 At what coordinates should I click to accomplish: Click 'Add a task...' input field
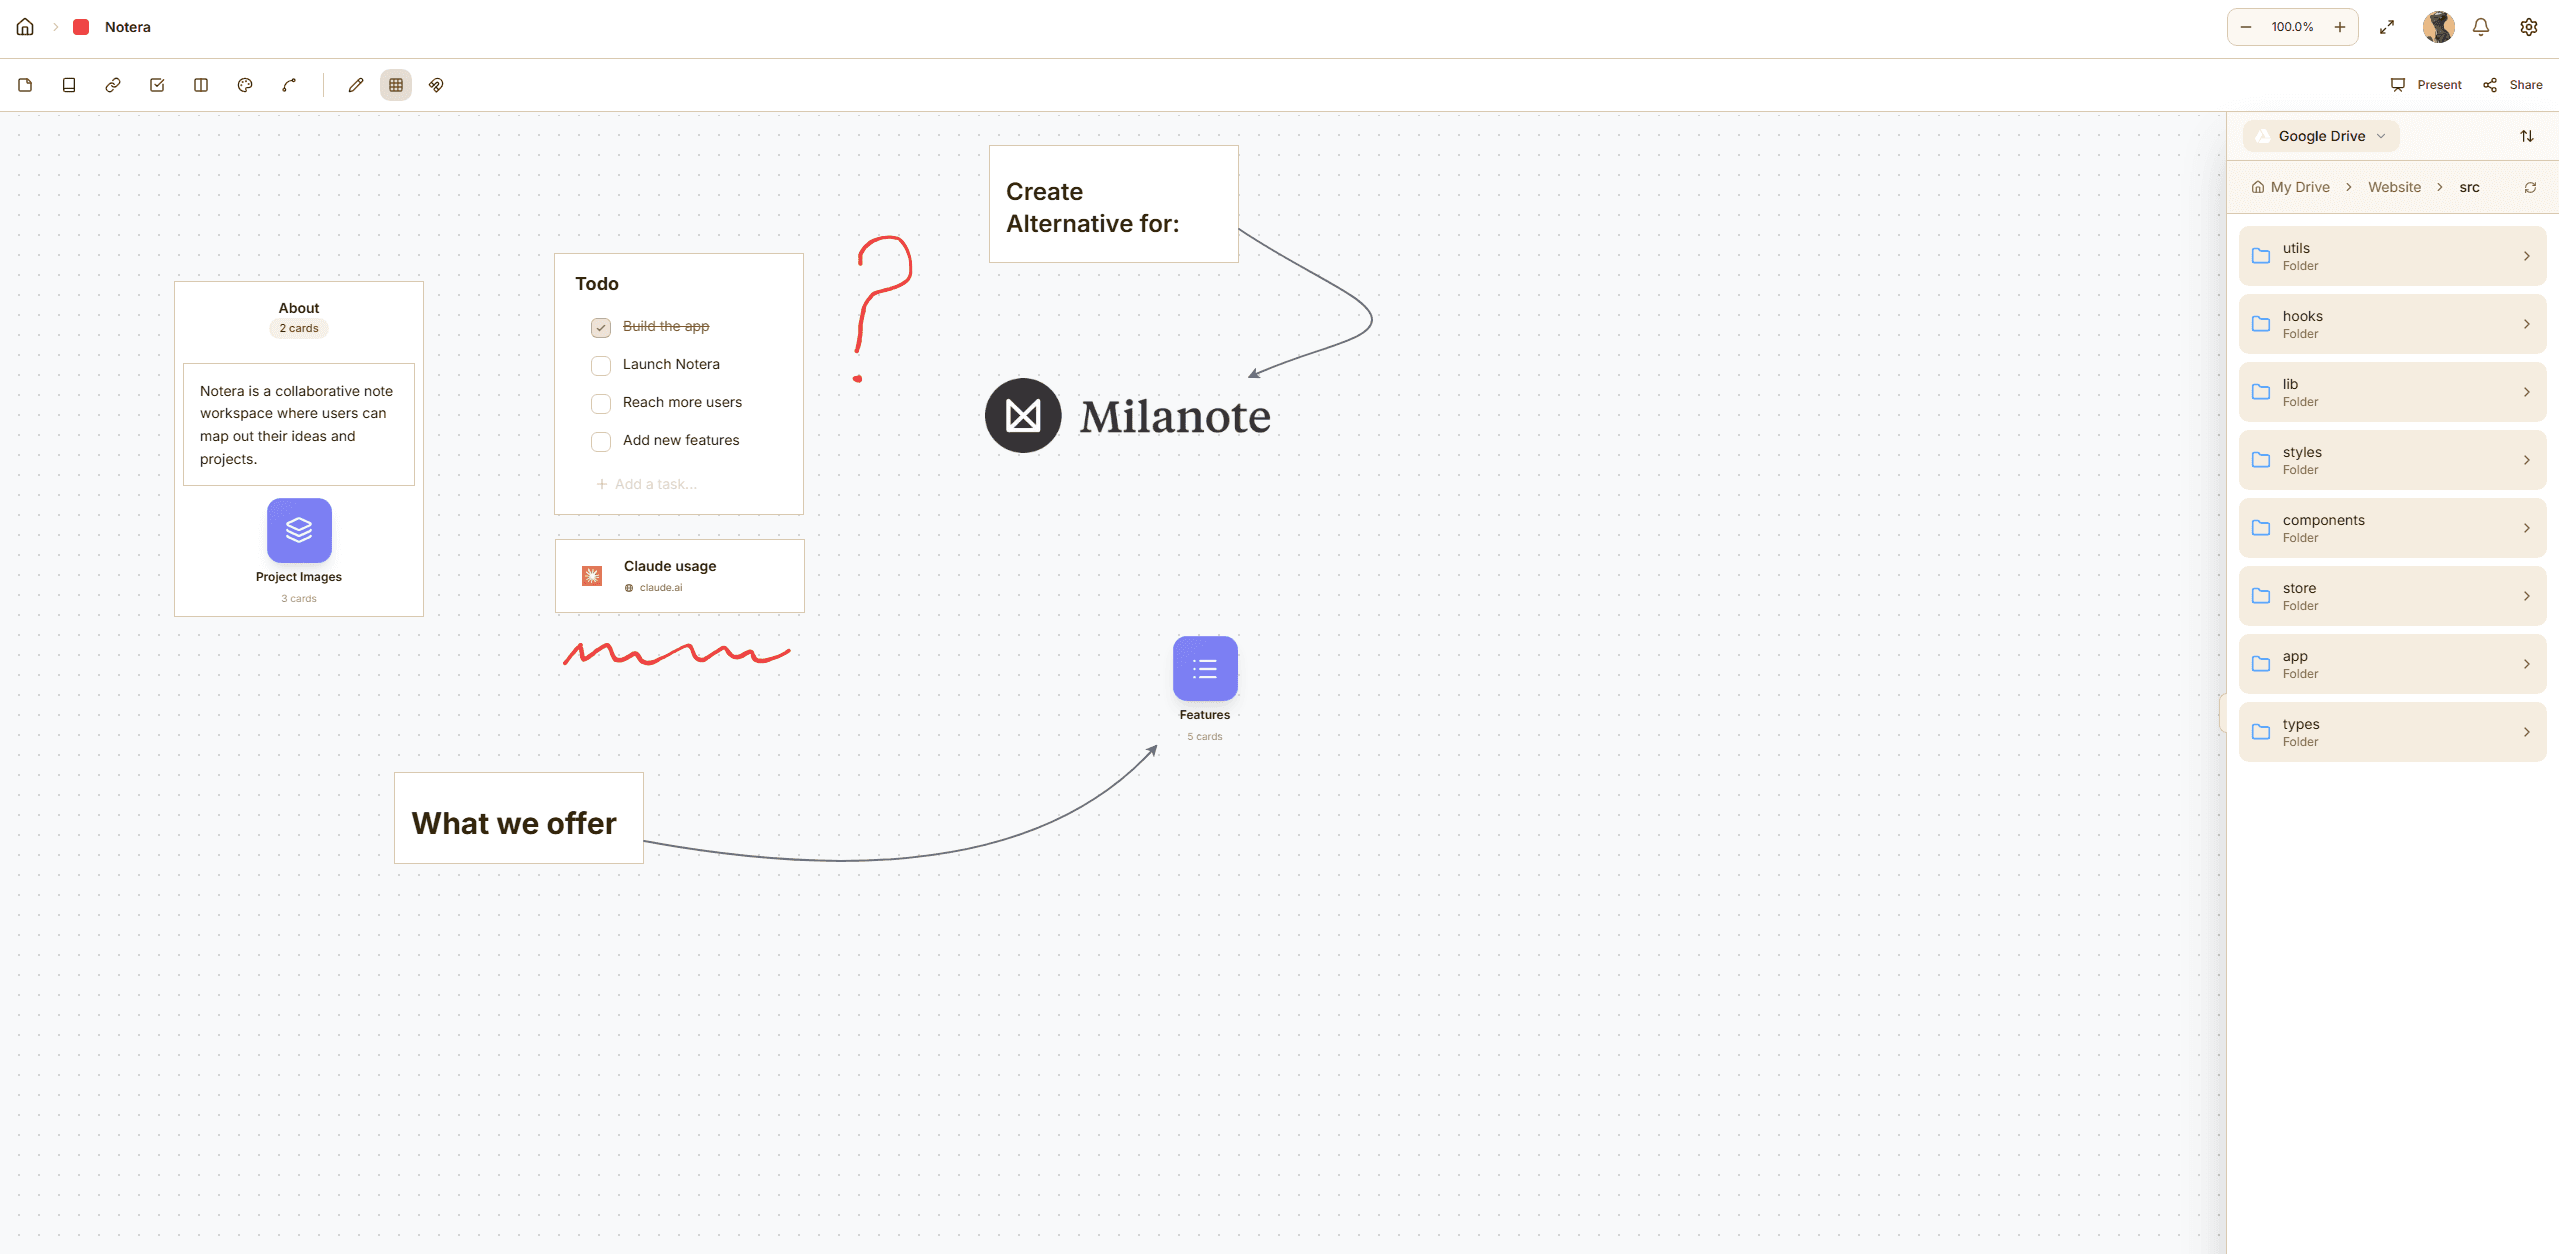pos(655,484)
